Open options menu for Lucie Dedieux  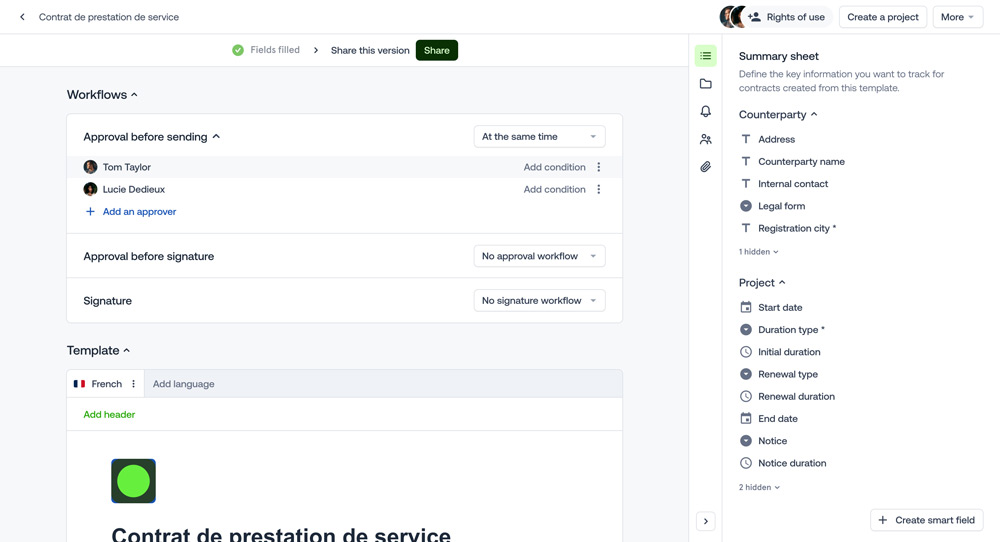tap(599, 189)
